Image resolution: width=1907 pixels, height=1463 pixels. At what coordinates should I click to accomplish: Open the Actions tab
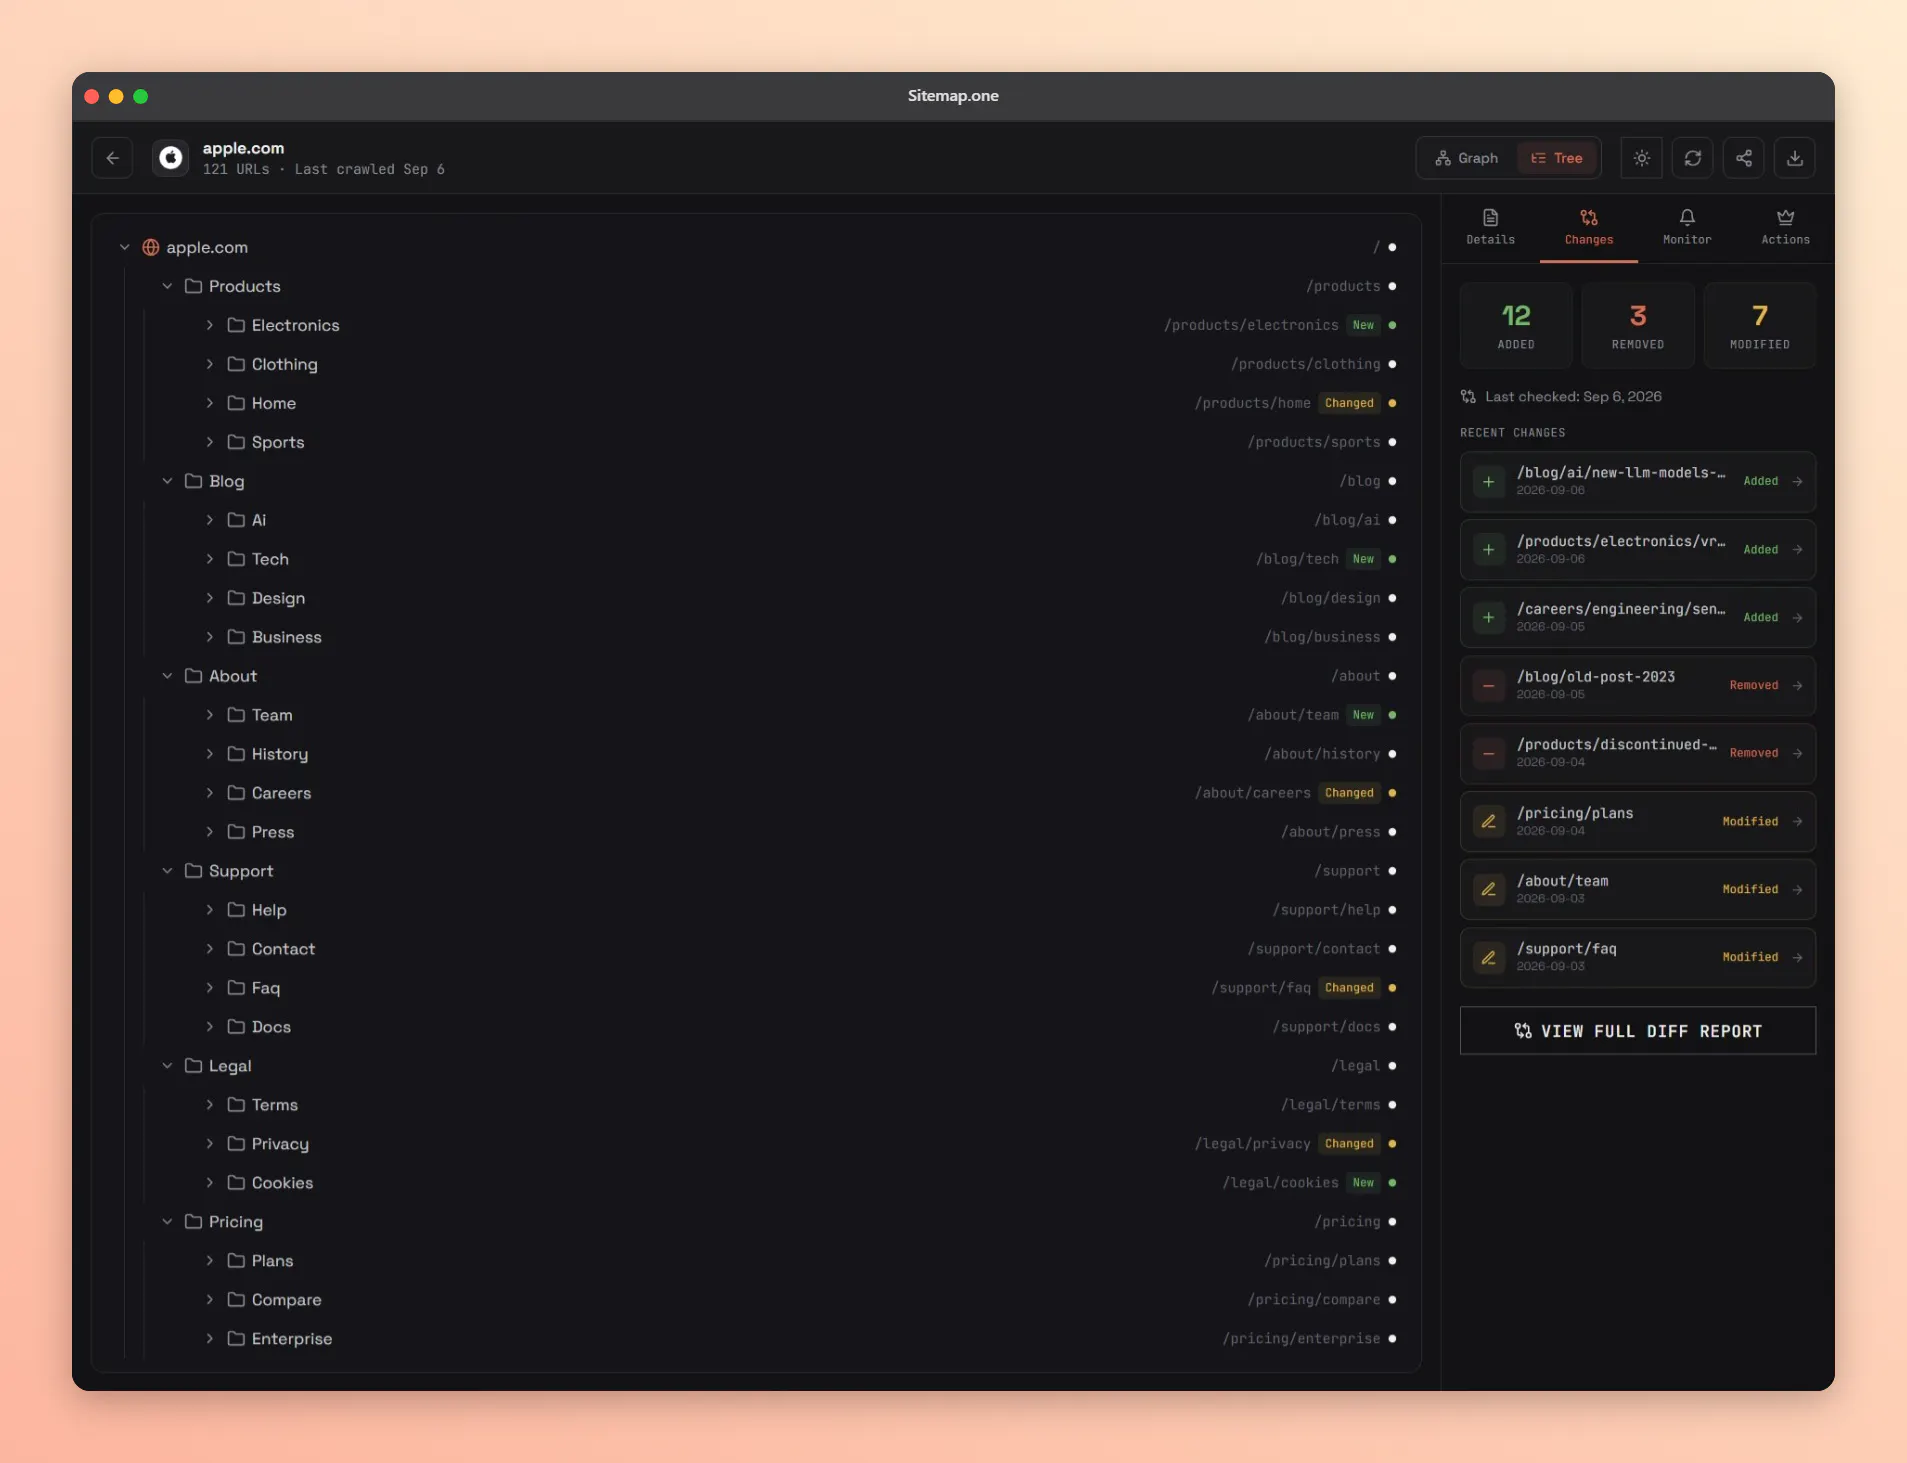pyautogui.click(x=1785, y=228)
